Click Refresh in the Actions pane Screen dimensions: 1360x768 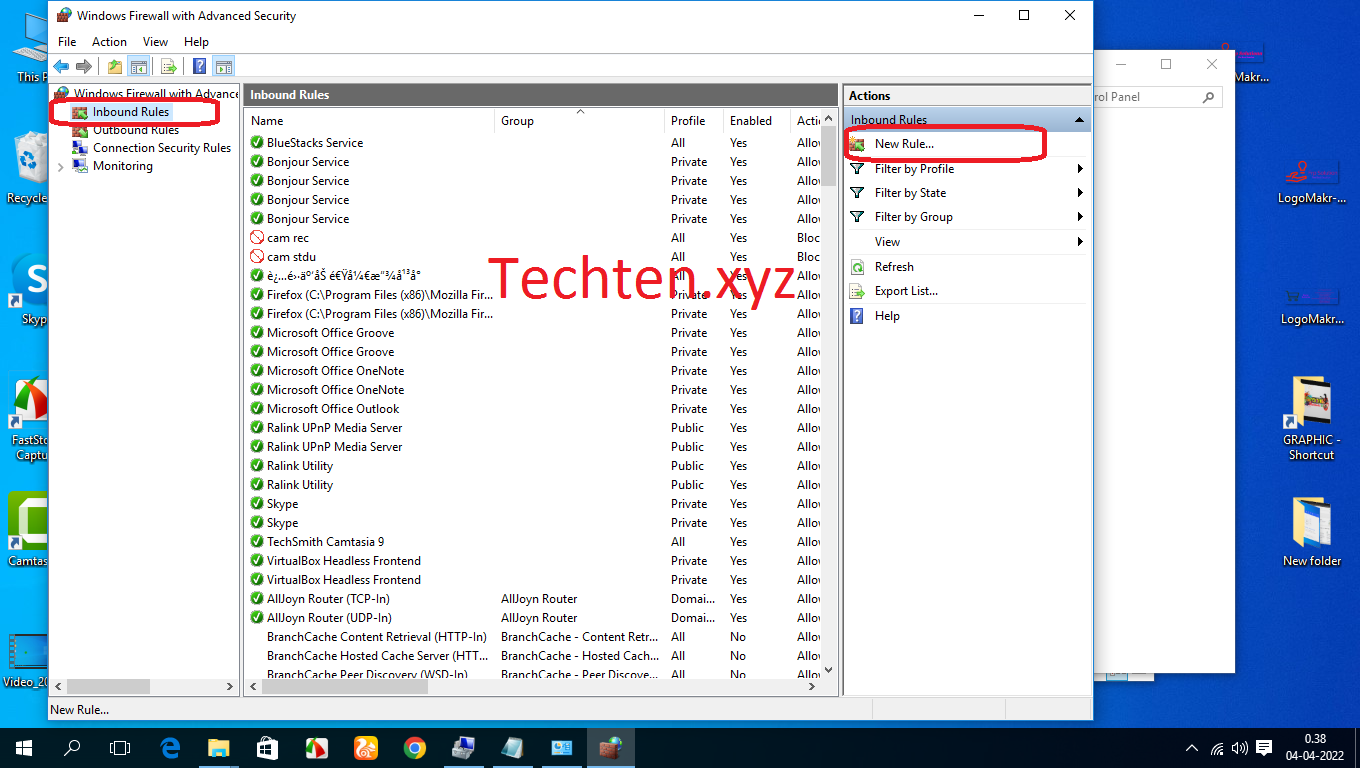pos(894,267)
